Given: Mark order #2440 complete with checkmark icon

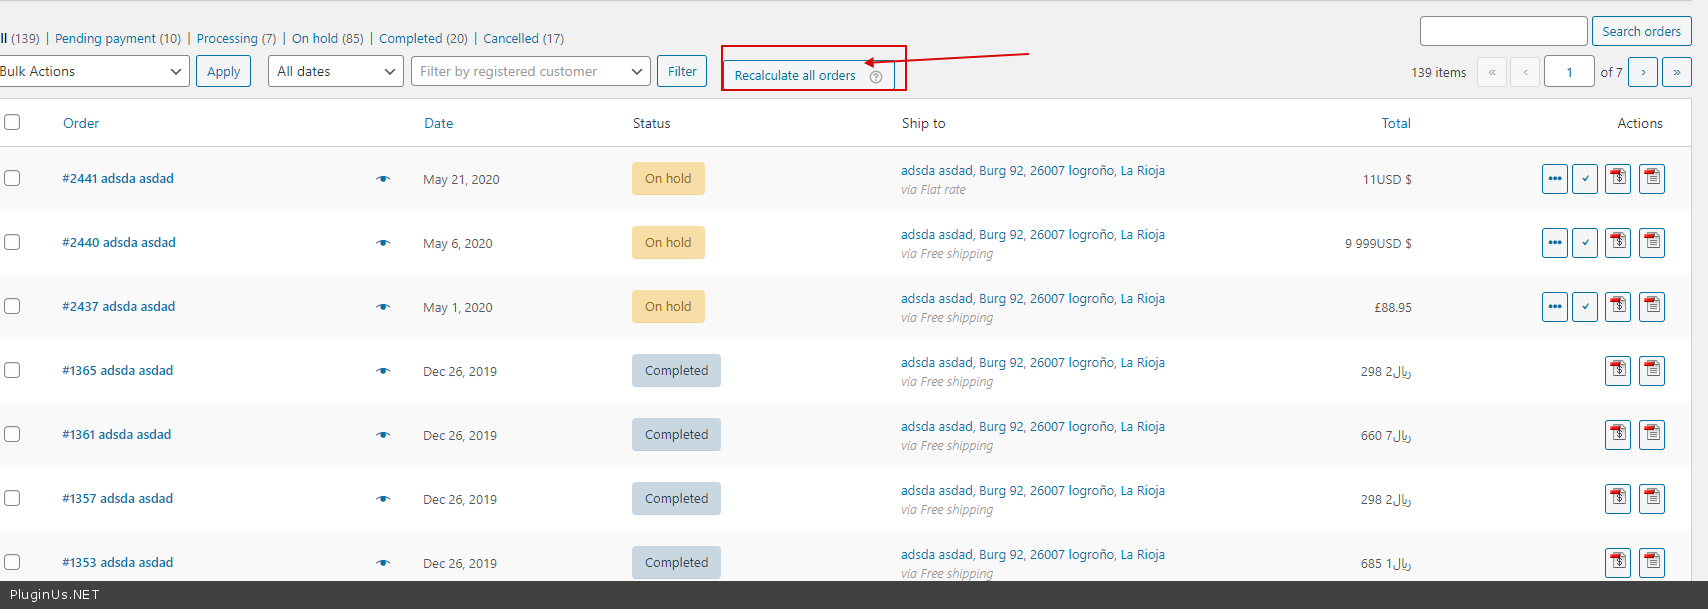Looking at the screenshot, I should [x=1584, y=243].
